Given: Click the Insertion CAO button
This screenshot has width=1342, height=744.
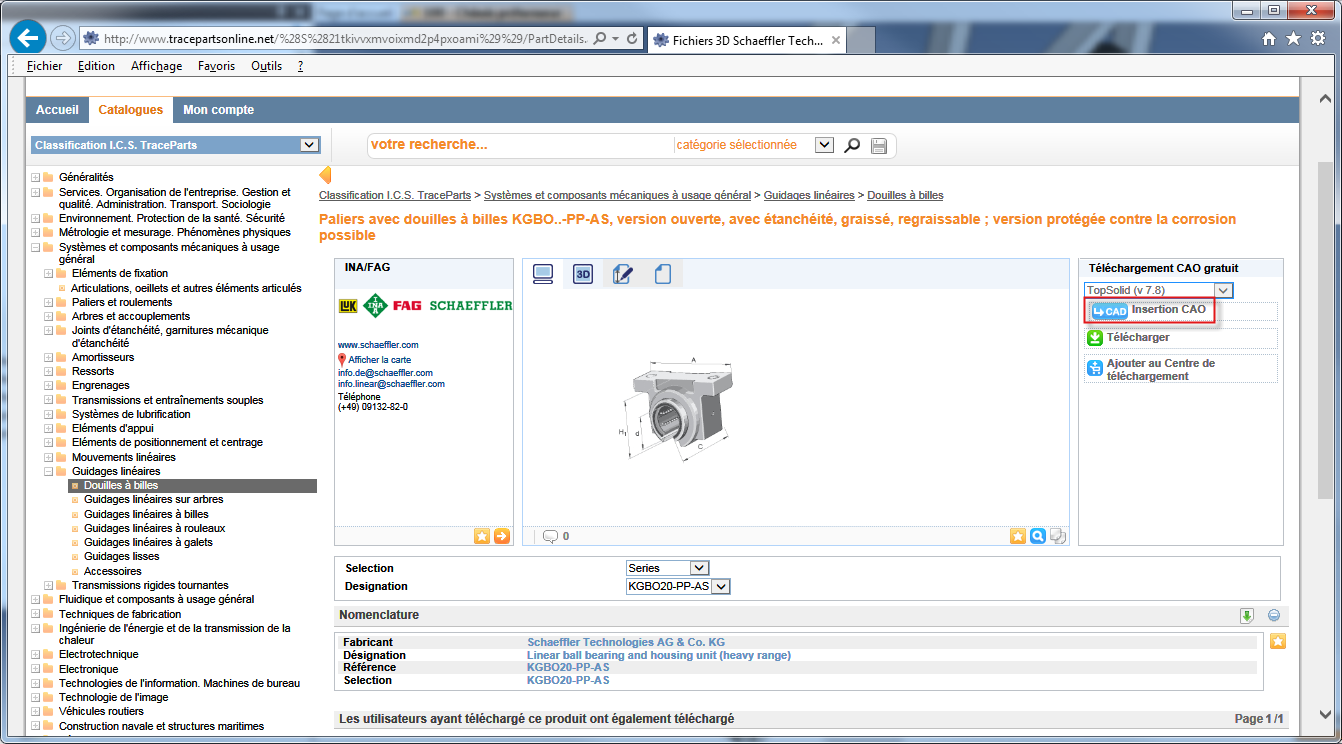Looking at the screenshot, I should tap(1150, 310).
